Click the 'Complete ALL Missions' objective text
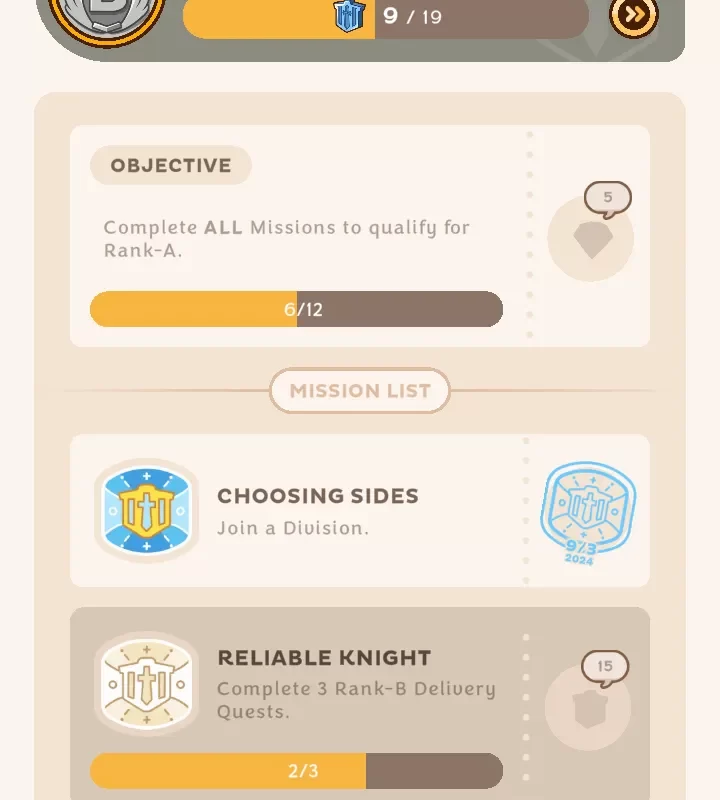 [x=287, y=239]
